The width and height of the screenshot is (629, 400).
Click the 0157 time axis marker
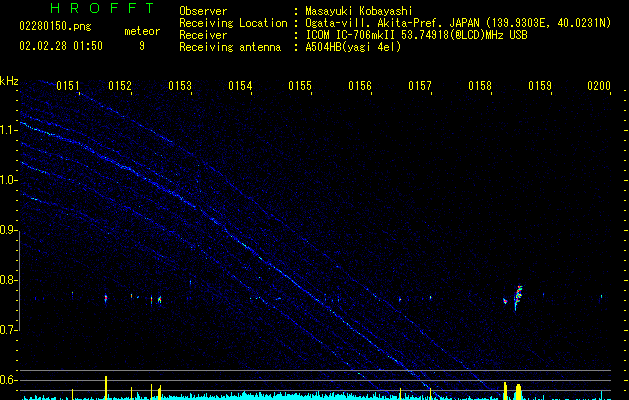(x=420, y=86)
